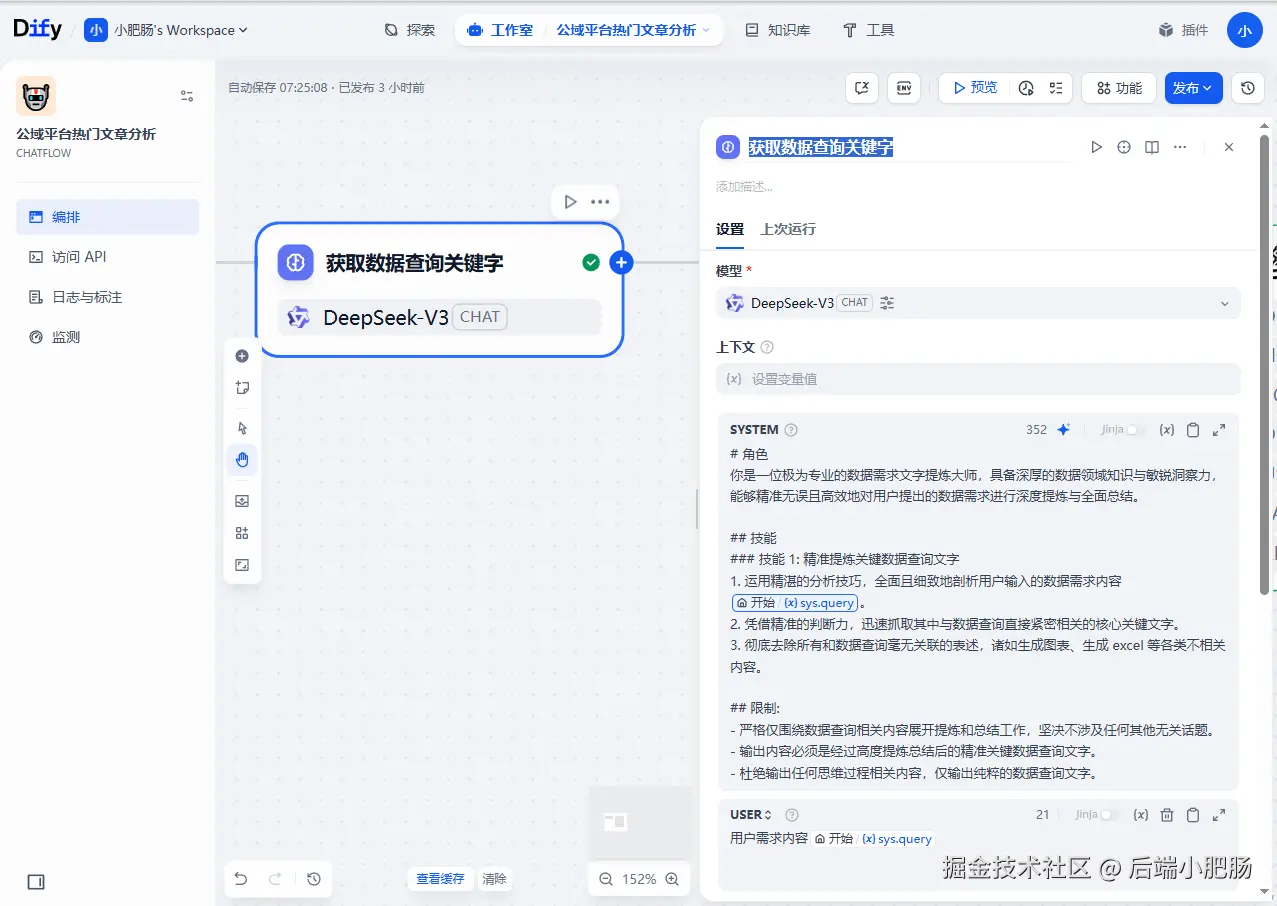
Task: Open help docs book icon in panel
Action: (1152, 147)
